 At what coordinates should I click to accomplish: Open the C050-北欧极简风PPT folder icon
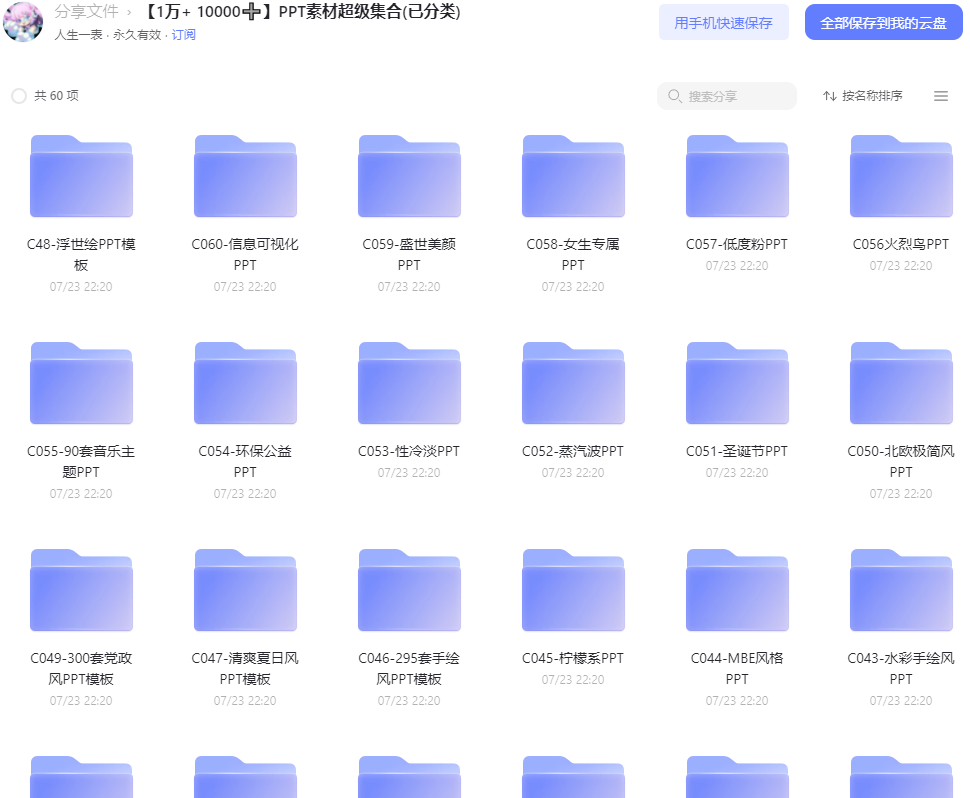click(901, 384)
